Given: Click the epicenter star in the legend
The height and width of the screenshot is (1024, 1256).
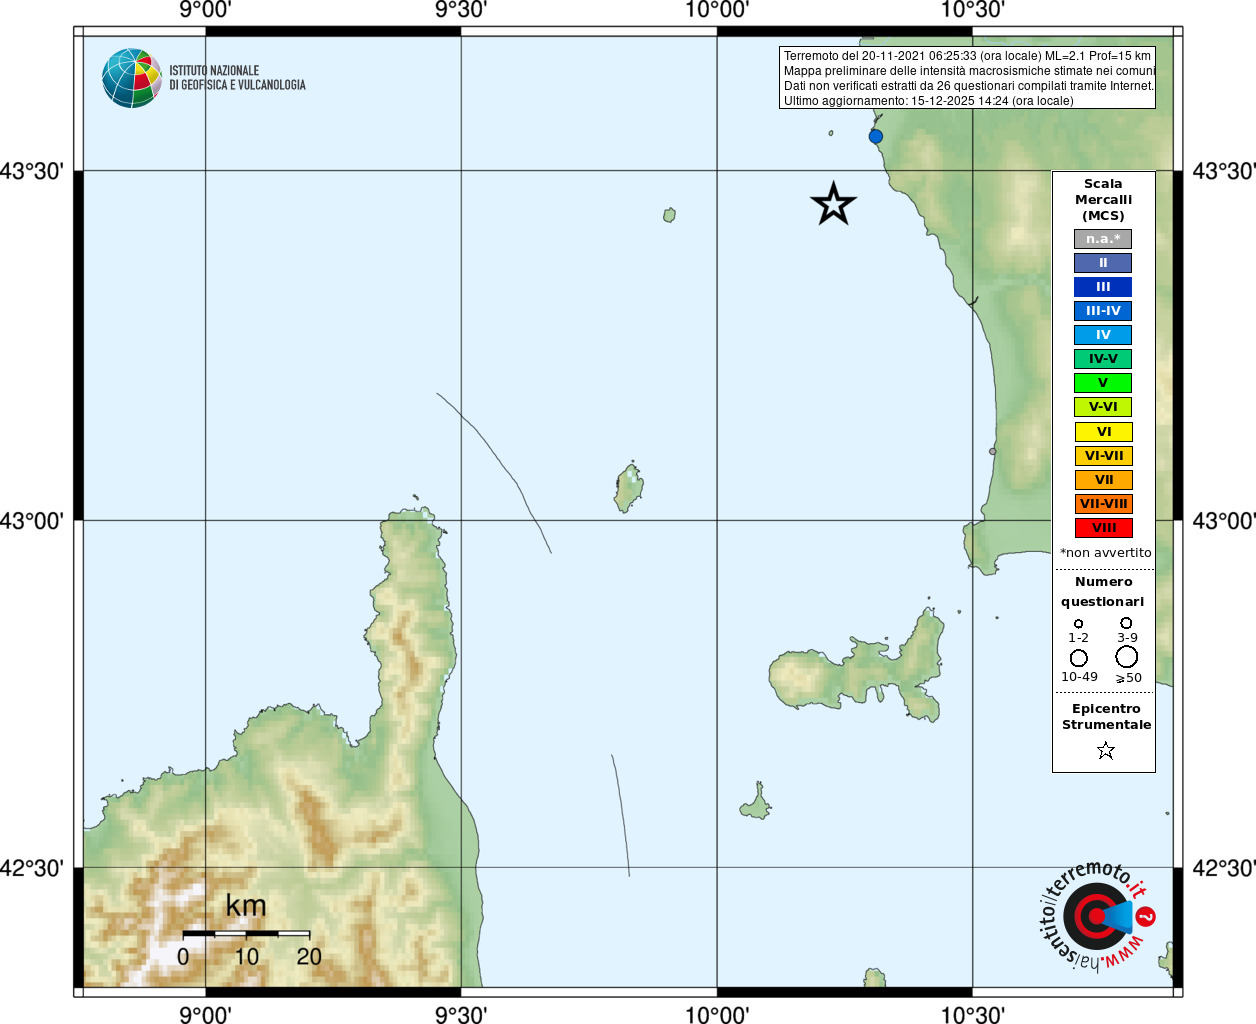Looking at the screenshot, I should point(1105,750).
